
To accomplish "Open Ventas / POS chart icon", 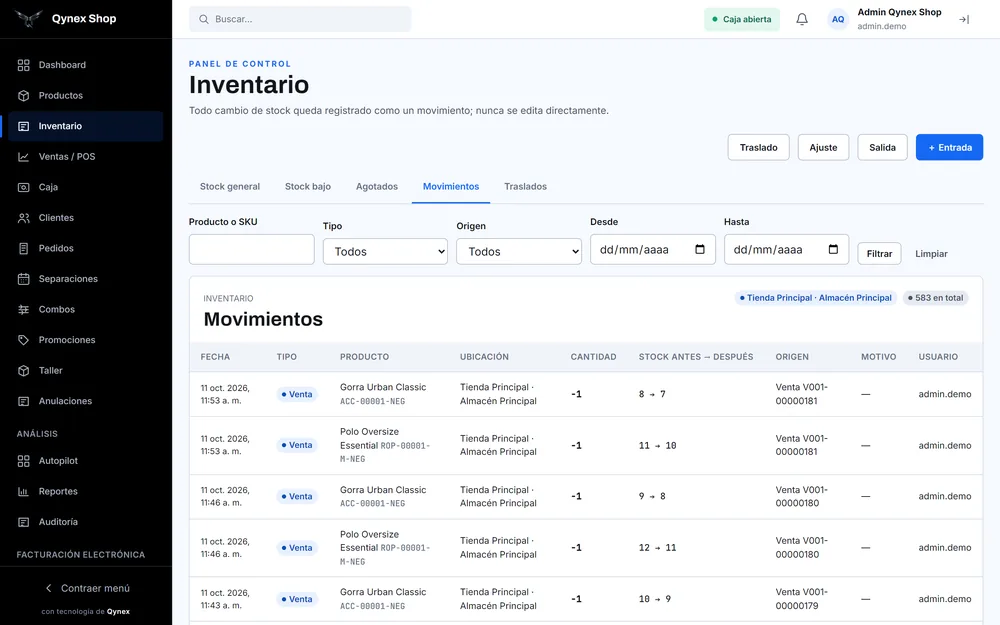I will click(24, 157).
